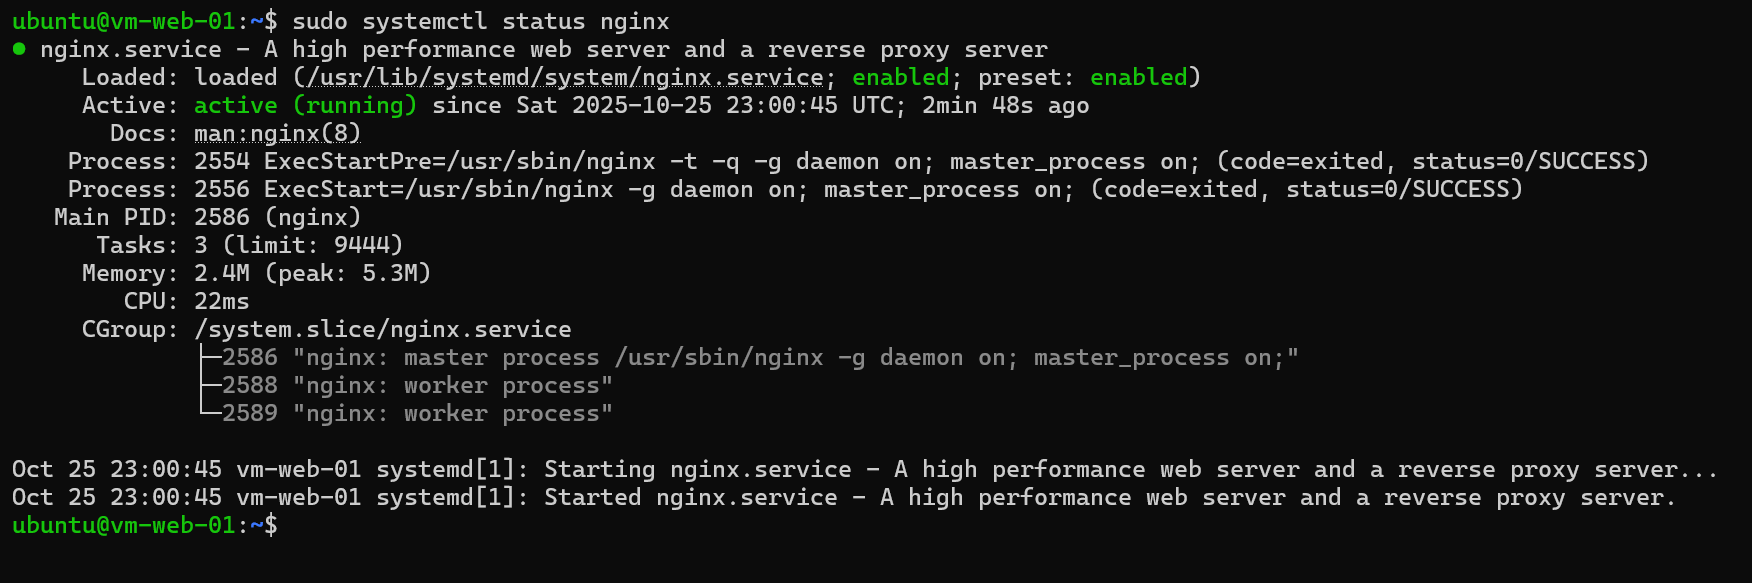Viewport: 1752px width, 583px height.
Task: Click the CGroup /system.slice/nginx.service path
Action: pyautogui.click(x=383, y=330)
